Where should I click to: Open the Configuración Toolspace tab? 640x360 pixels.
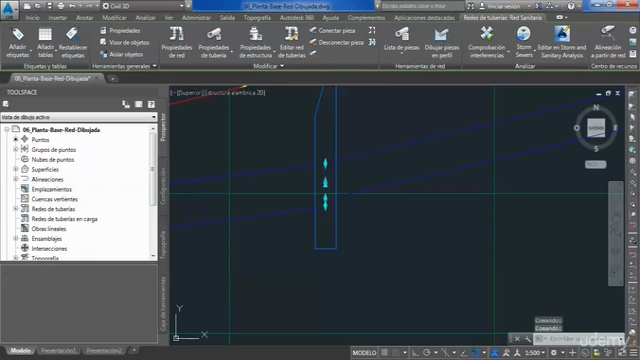point(163,186)
